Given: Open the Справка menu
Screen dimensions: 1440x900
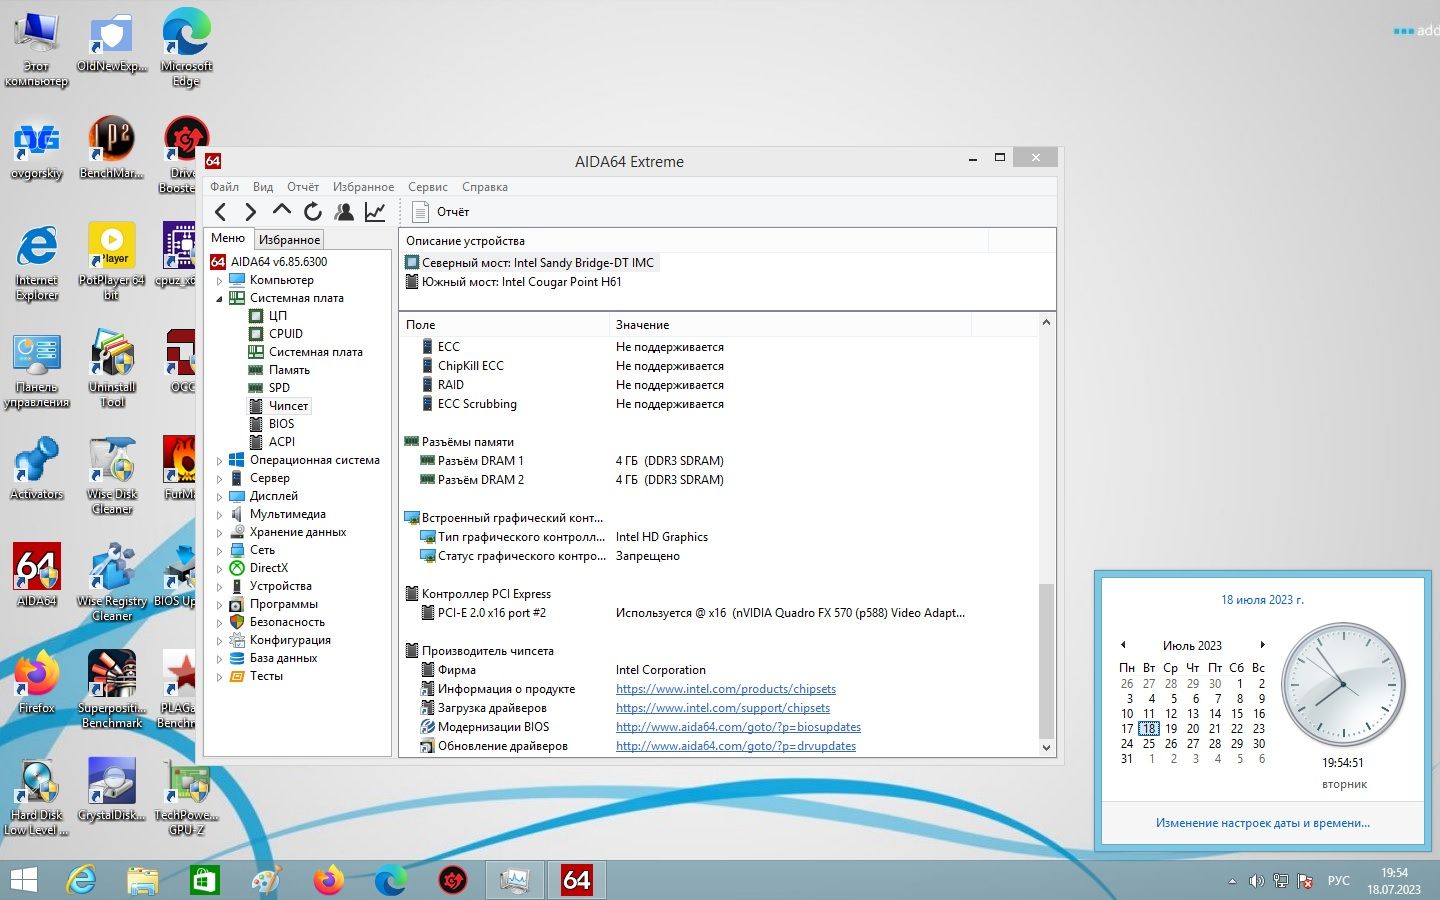Looking at the screenshot, I should pyautogui.click(x=485, y=187).
